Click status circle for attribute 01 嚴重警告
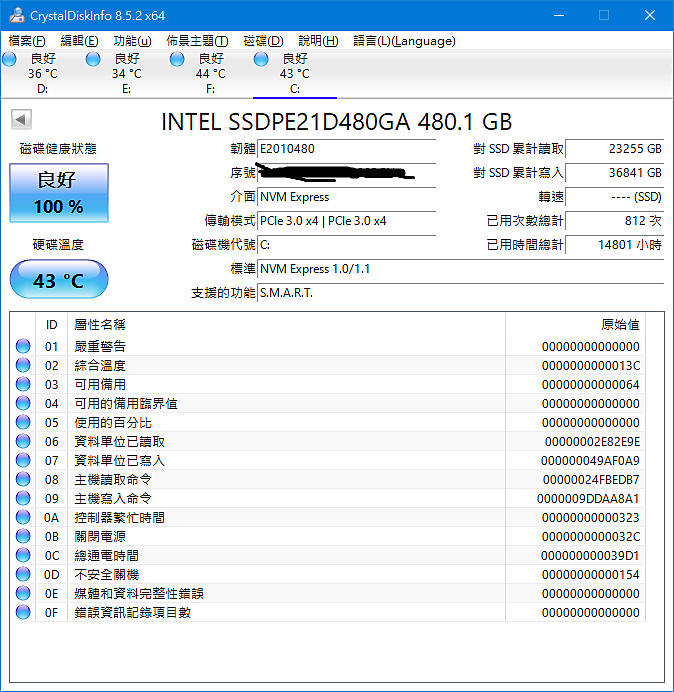Screen dimensions: 674x692 tap(23, 346)
